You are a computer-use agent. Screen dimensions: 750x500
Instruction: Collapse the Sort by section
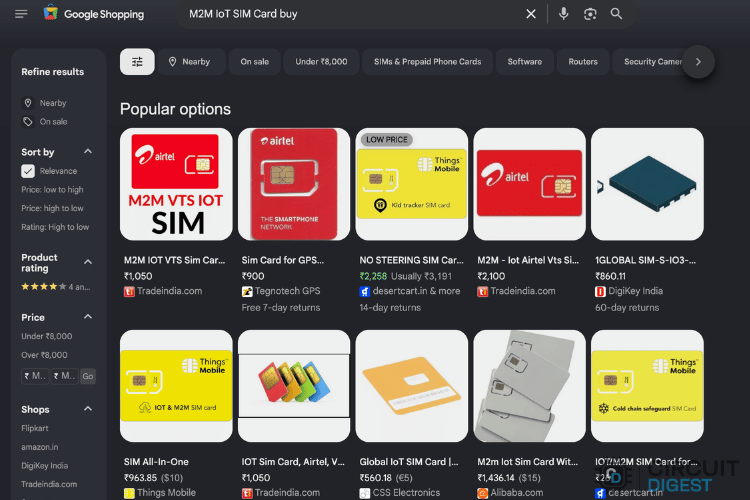click(88, 152)
